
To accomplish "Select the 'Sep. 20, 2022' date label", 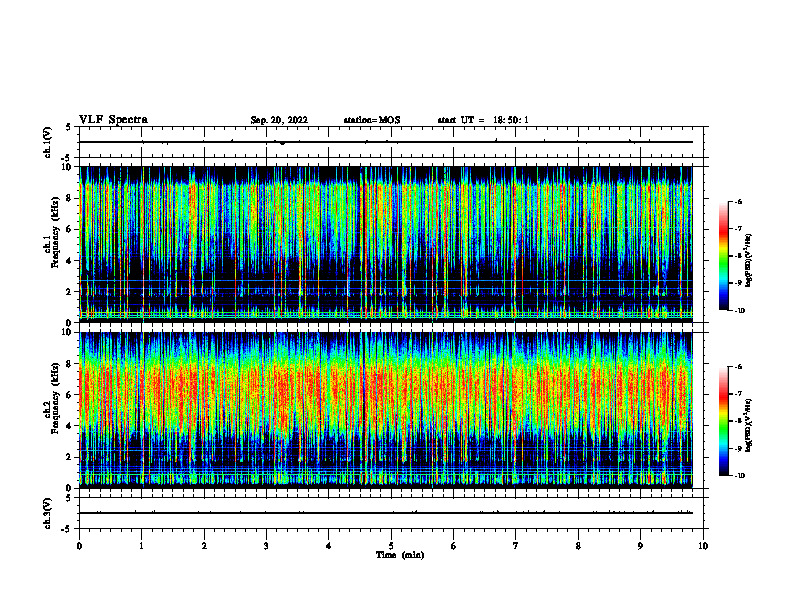I will (x=279, y=120).
